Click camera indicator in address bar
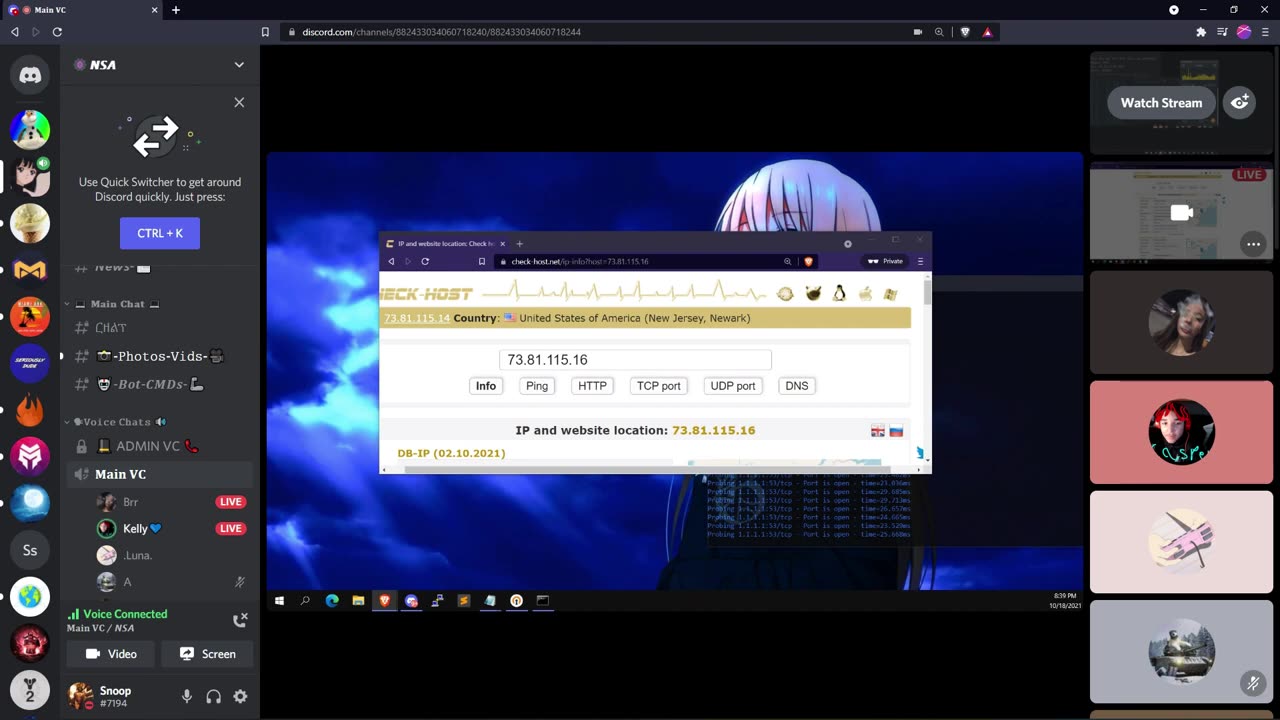The width and height of the screenshot is (1280, 720). [918, 32]
